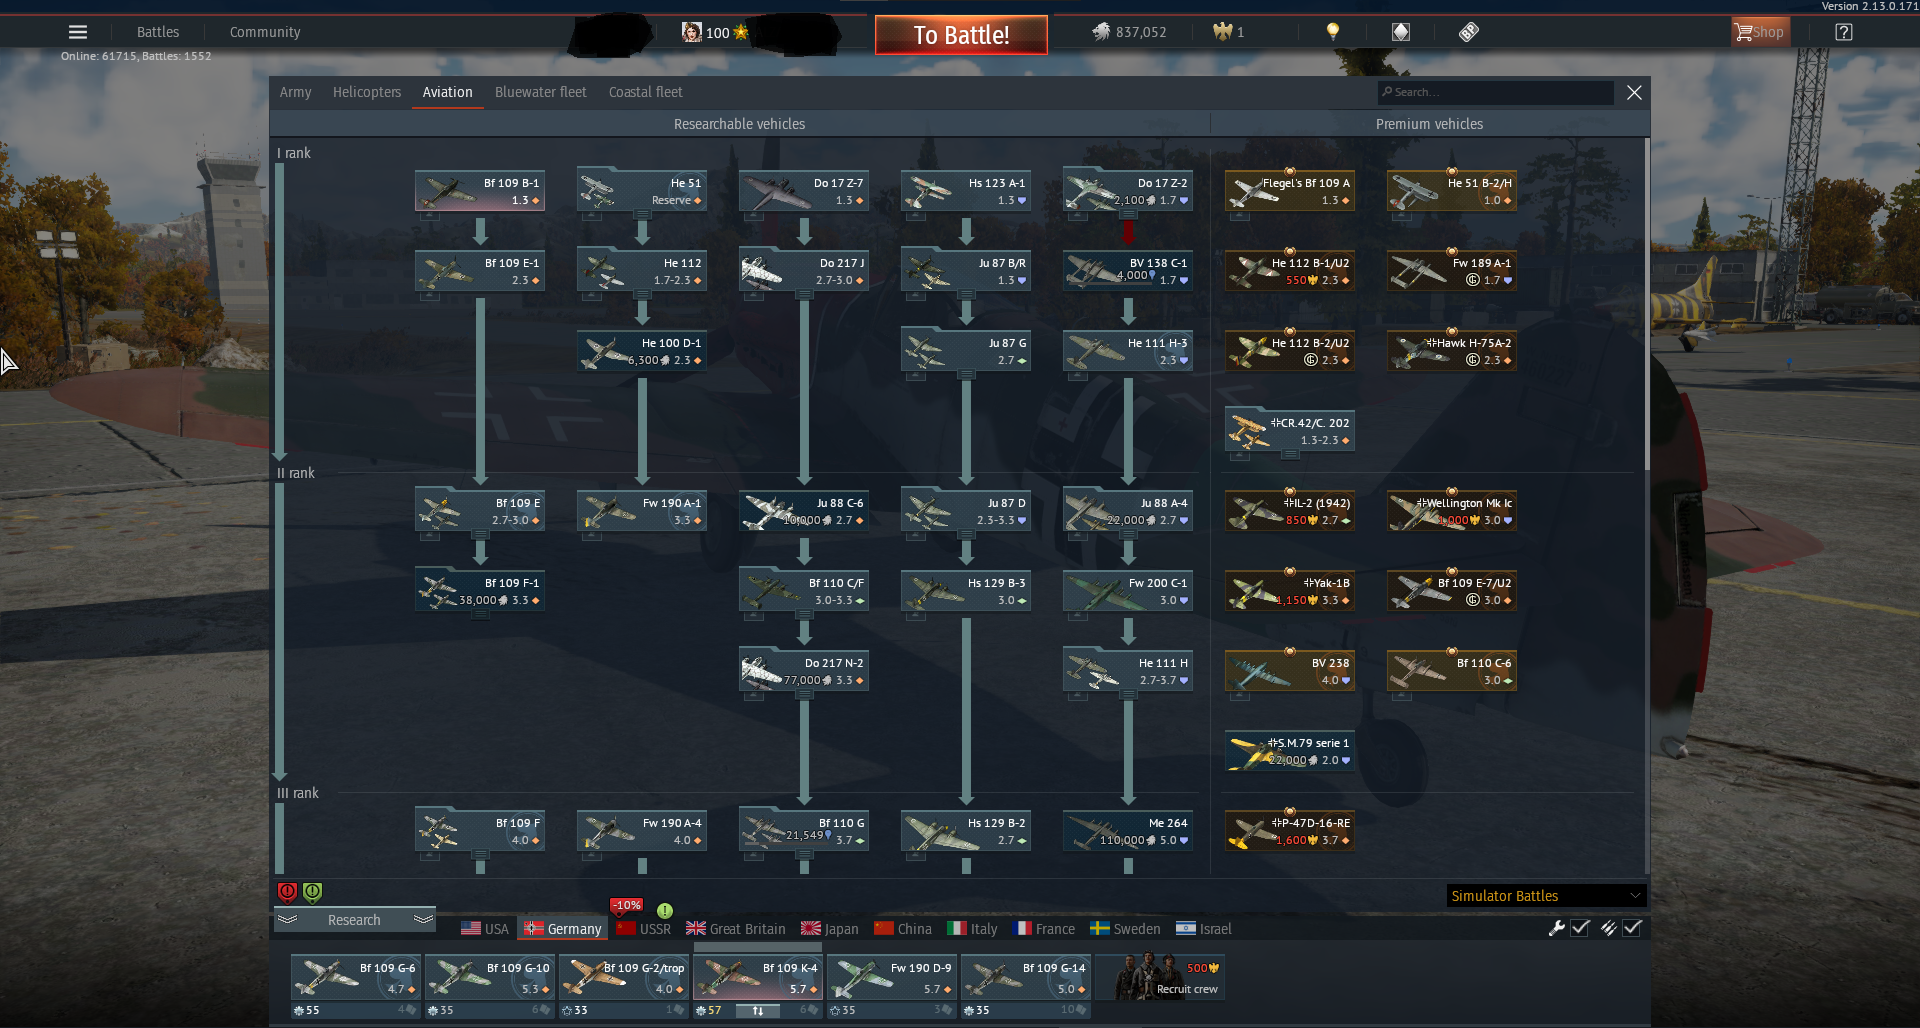Viewport: 1920px width, 1028px height.
Task: Click the wrench repair icon
Action: tap(1556, 928)
